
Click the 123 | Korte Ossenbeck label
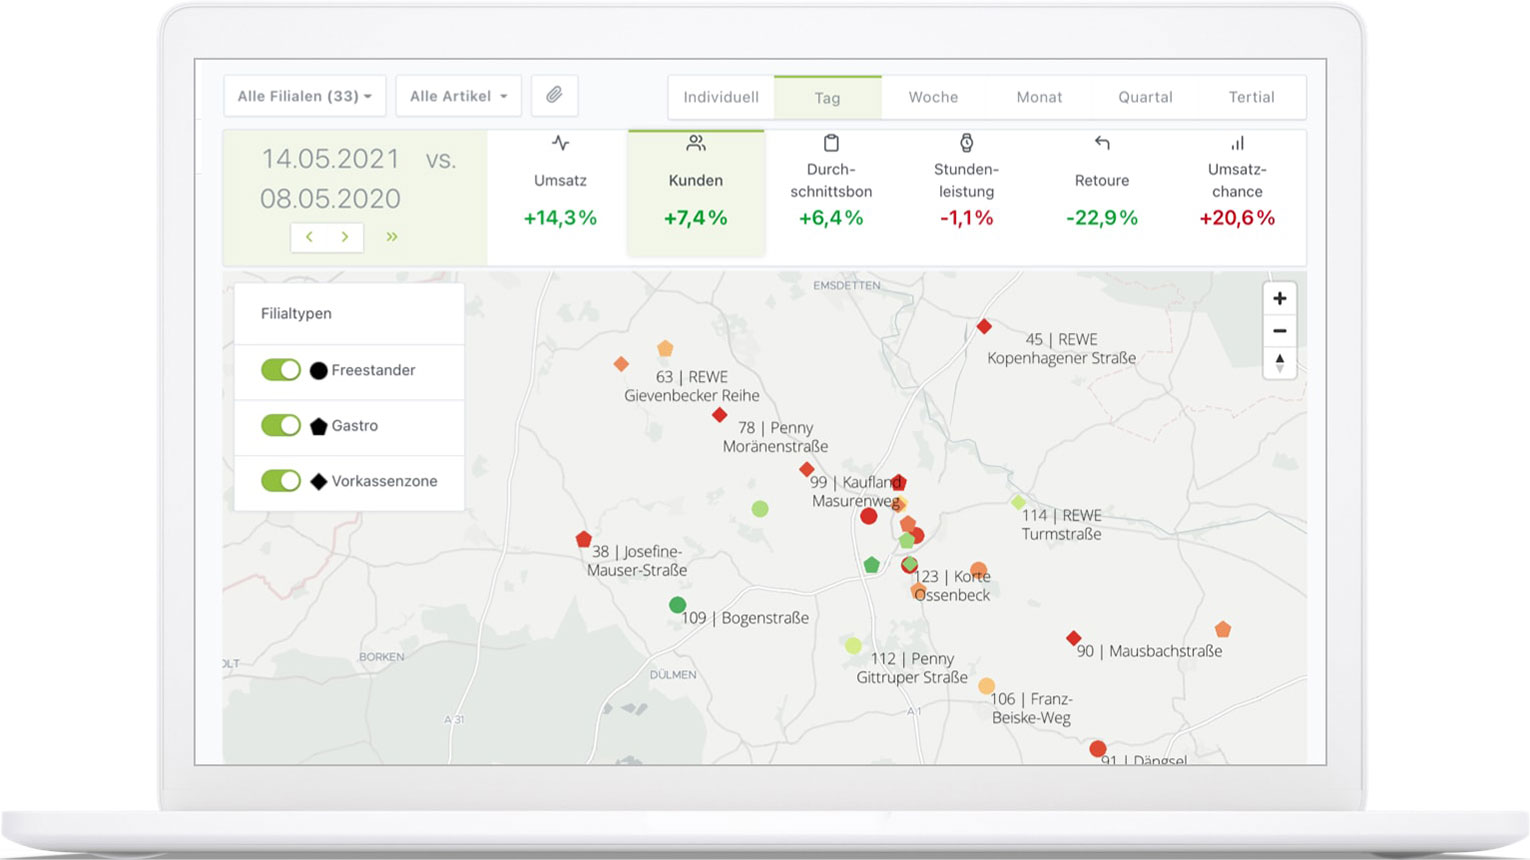[x=952, y=586]
